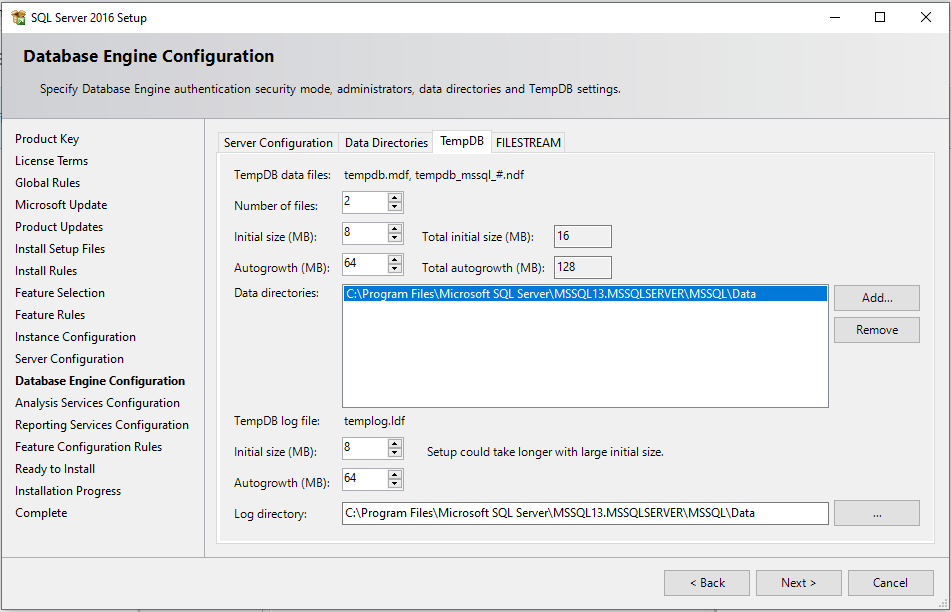Click Global Rules in the steps list
This screenshot has height=612, width=951.
pos(47,183)
